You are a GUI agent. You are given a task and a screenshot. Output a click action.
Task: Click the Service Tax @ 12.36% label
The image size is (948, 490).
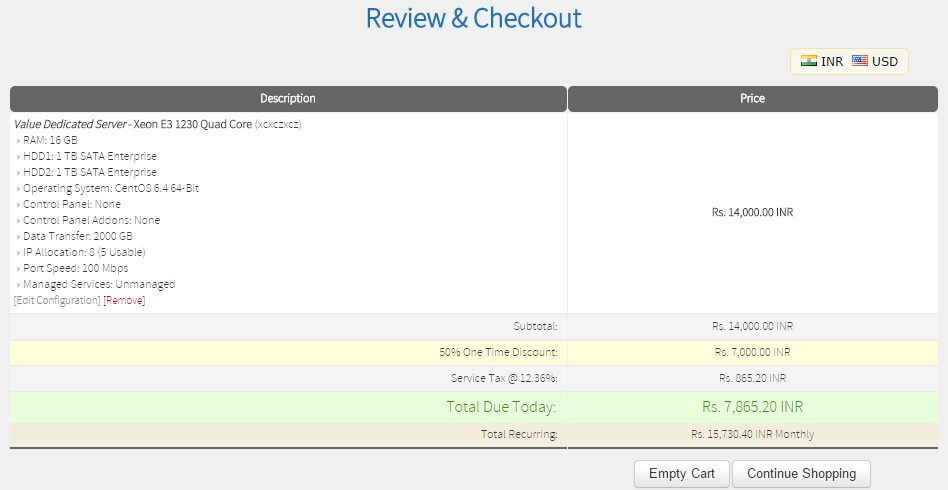point(504,379)
